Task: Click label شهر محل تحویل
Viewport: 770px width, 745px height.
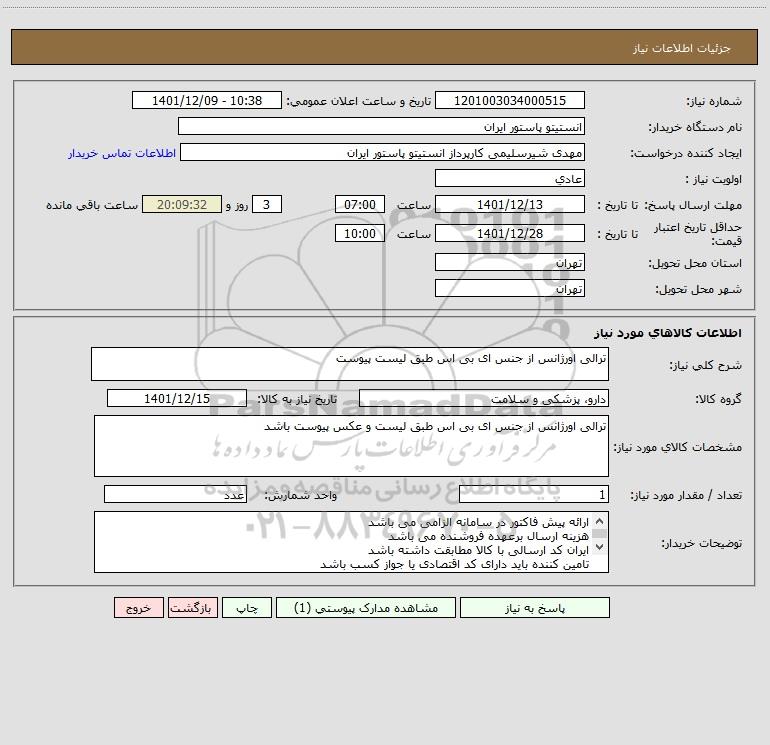Action: (698, 289)
